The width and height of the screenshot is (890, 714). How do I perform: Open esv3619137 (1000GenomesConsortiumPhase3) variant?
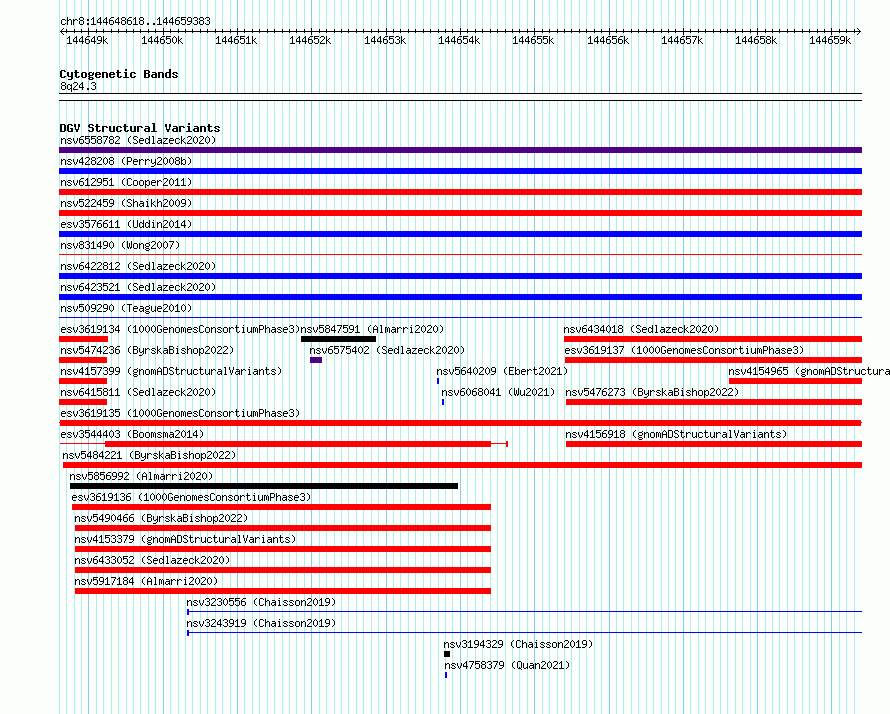[684, 350]
